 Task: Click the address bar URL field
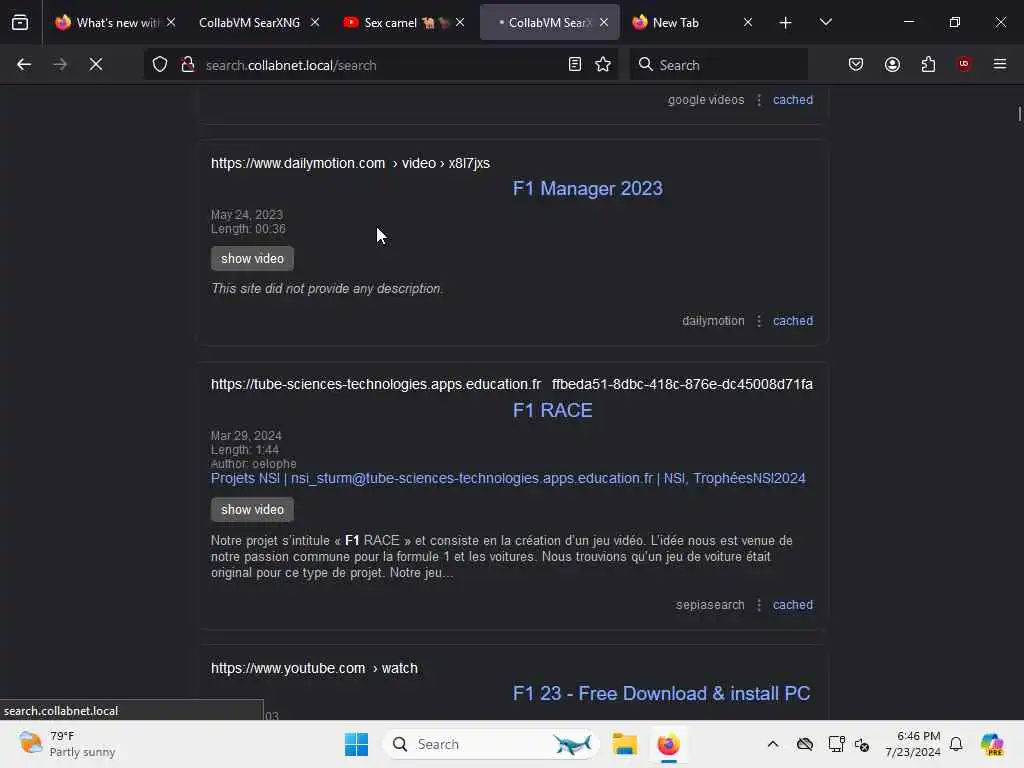click(382, 65)
